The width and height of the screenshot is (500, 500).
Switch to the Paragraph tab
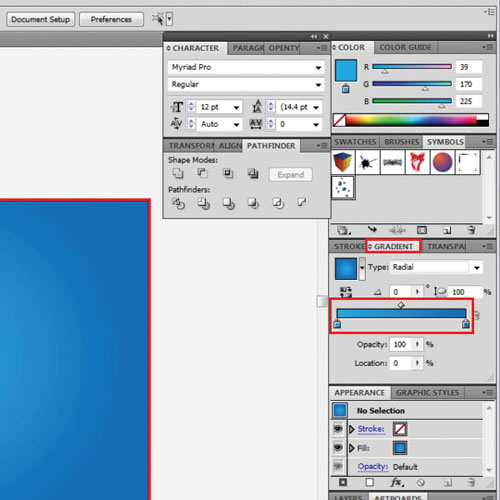[248, 48]
